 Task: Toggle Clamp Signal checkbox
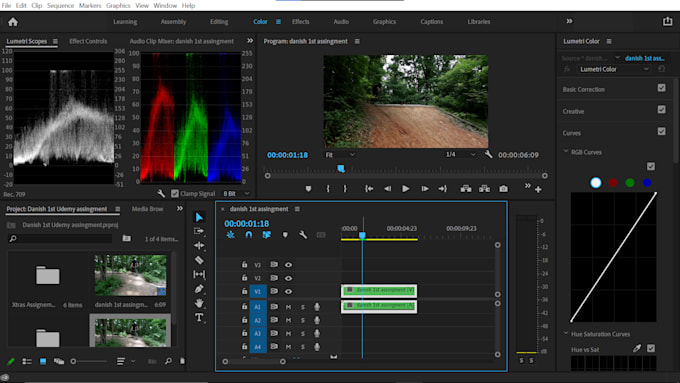(175, 193)
